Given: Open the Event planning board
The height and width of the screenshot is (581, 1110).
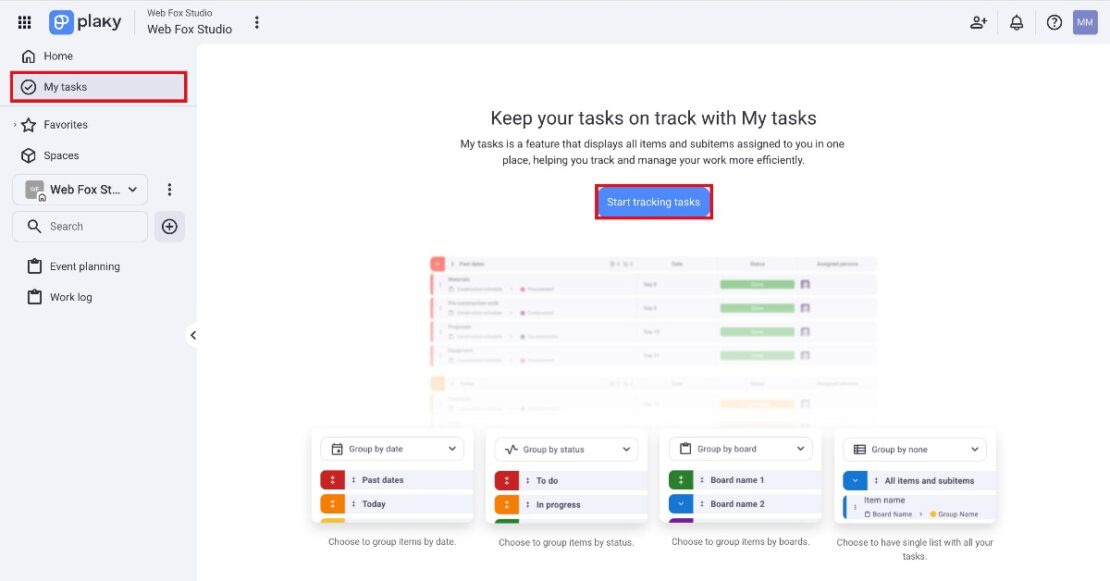Looking at the screenshot, I should (x=85, y=266).
